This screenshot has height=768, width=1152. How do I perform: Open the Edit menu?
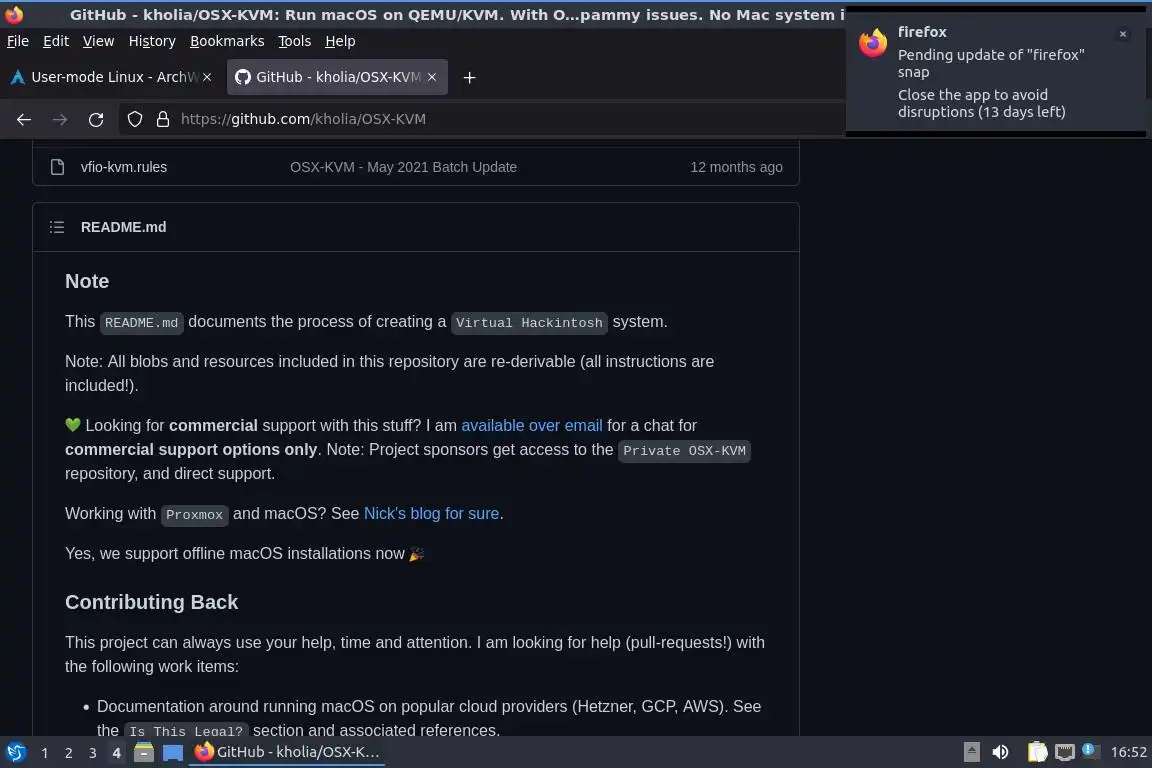[56, 41]
